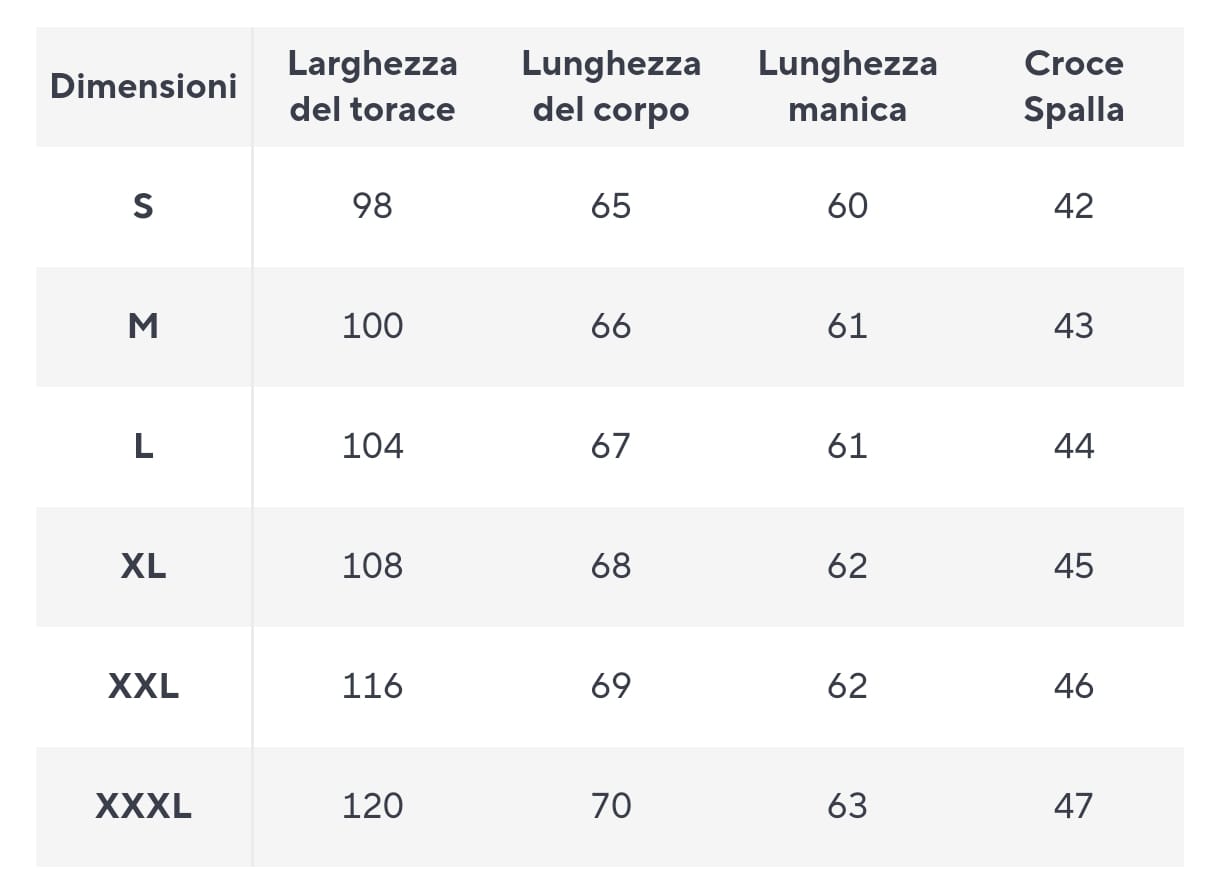The height and width of the screenshot is (883, 1220).
Task: Select shoulder value 45 for XL
Action: point(1073,566)
